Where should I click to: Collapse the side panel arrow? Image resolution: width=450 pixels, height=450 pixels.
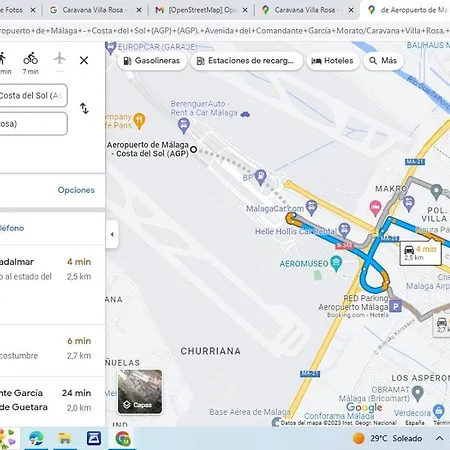112,234
